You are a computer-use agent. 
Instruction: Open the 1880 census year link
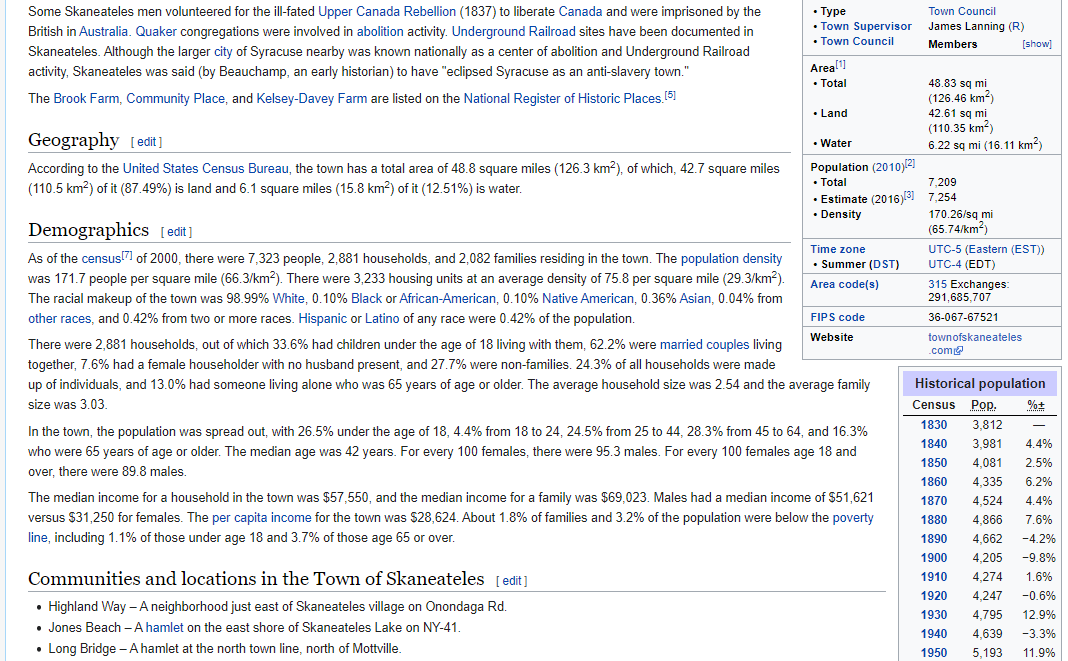pyautogui.click(x=934, y=519)
